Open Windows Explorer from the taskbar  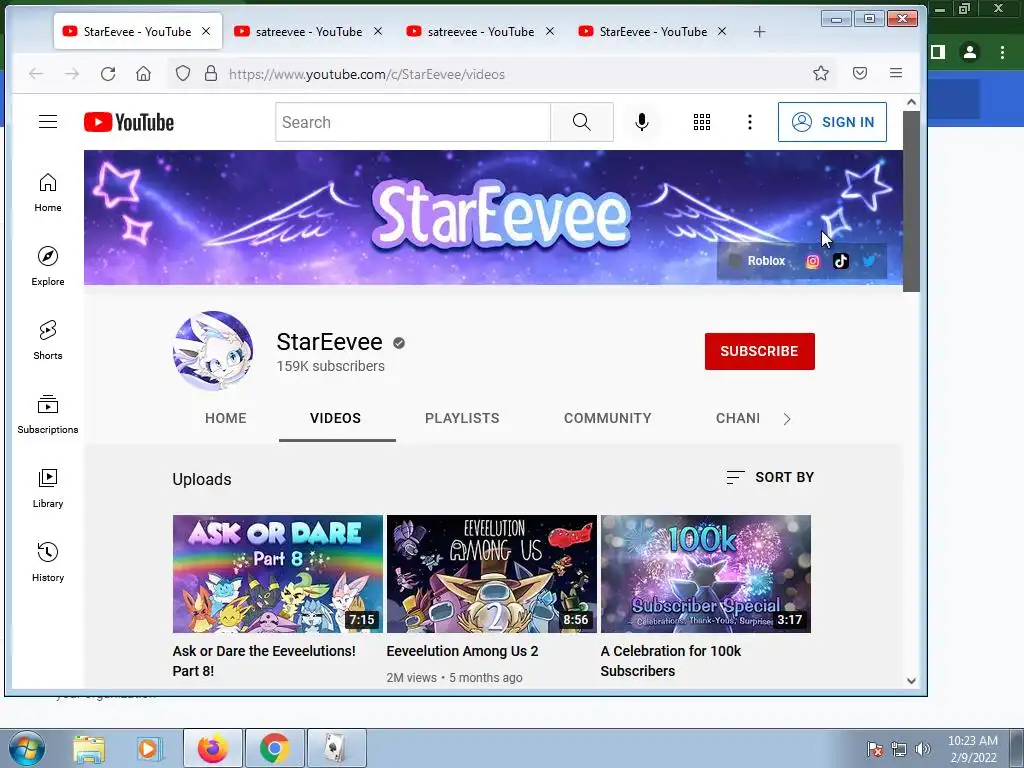click(89, 748)
